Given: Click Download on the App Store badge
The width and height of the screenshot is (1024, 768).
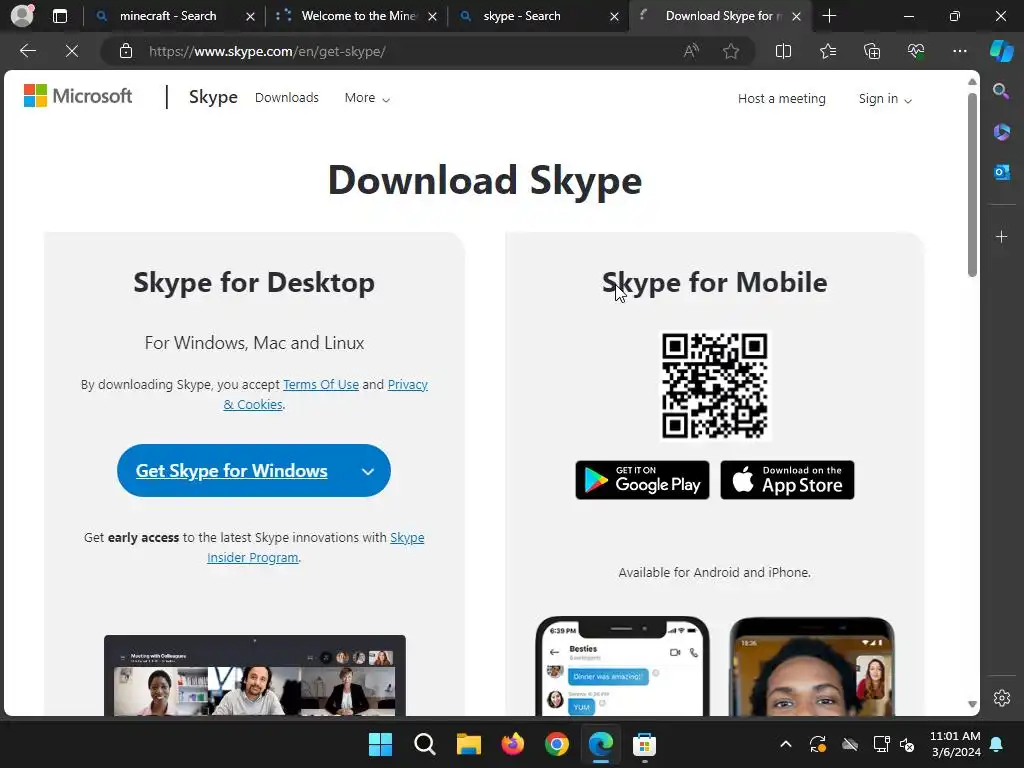Looking at the screenshot, I should tap(787, 480).
